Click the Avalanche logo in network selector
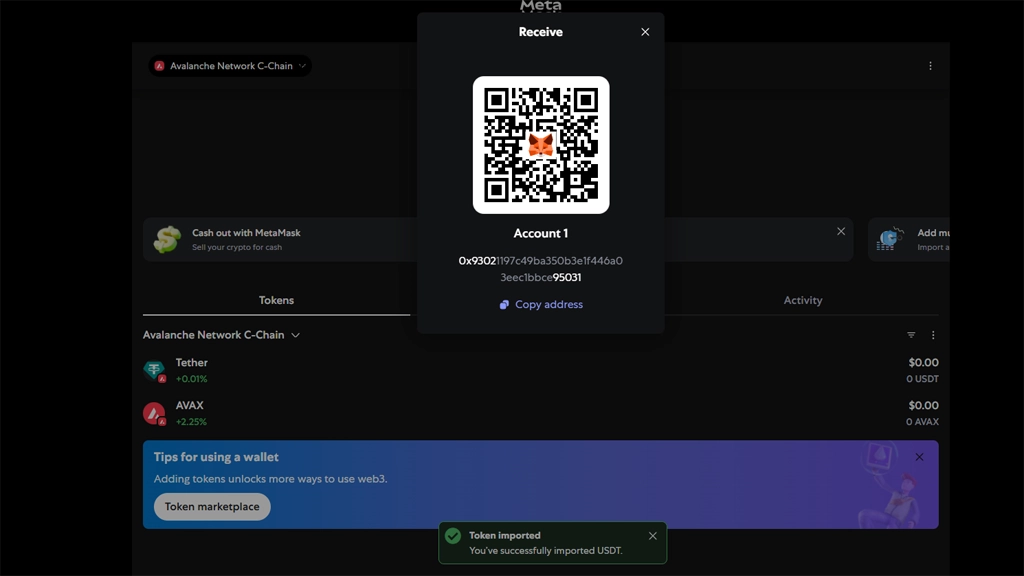 [159, 66]
